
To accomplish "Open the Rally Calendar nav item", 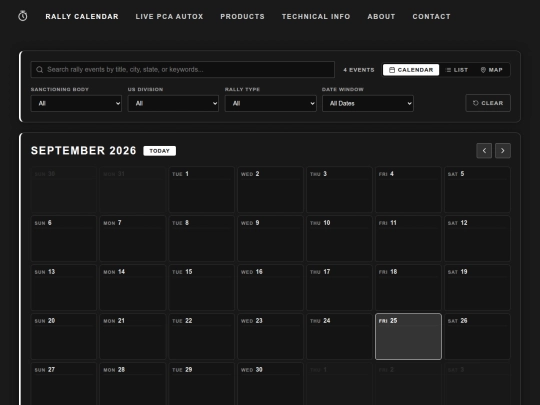I will tap(82, 17).
